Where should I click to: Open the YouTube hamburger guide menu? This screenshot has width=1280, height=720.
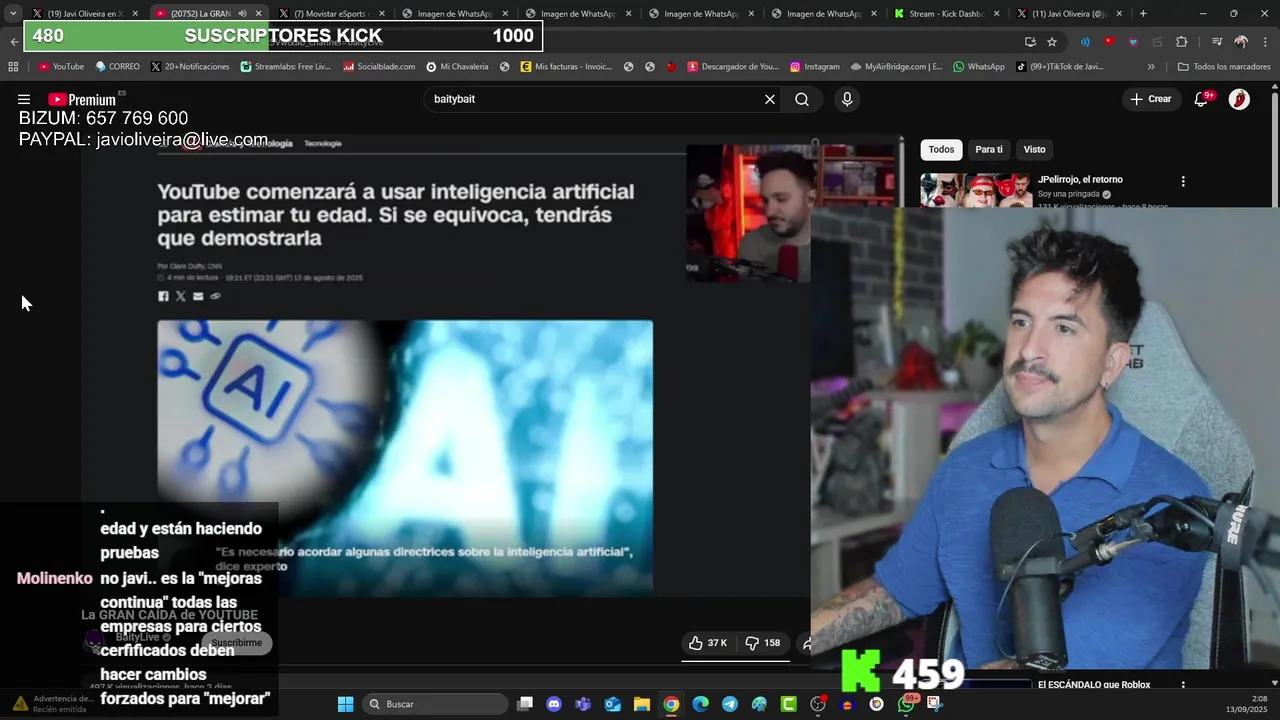24,99
